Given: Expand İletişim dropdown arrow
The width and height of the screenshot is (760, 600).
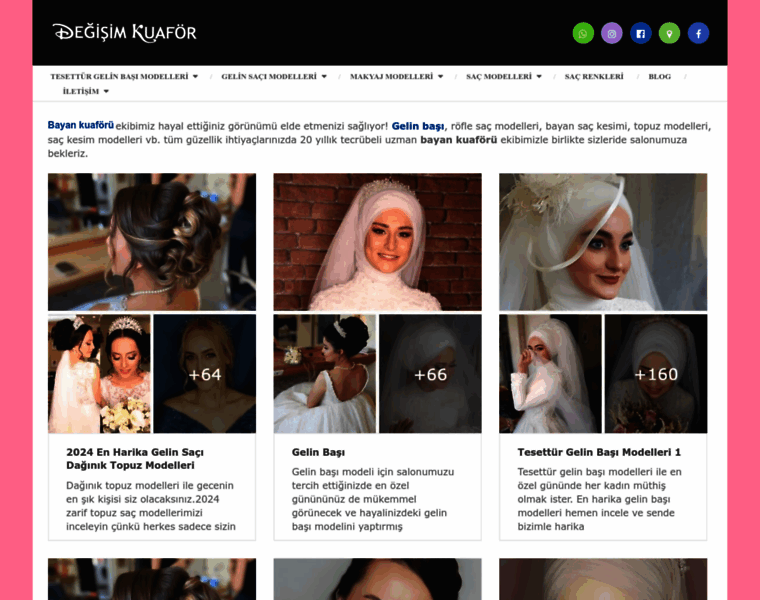Looking at the screenshot, I should pos(106,91).
